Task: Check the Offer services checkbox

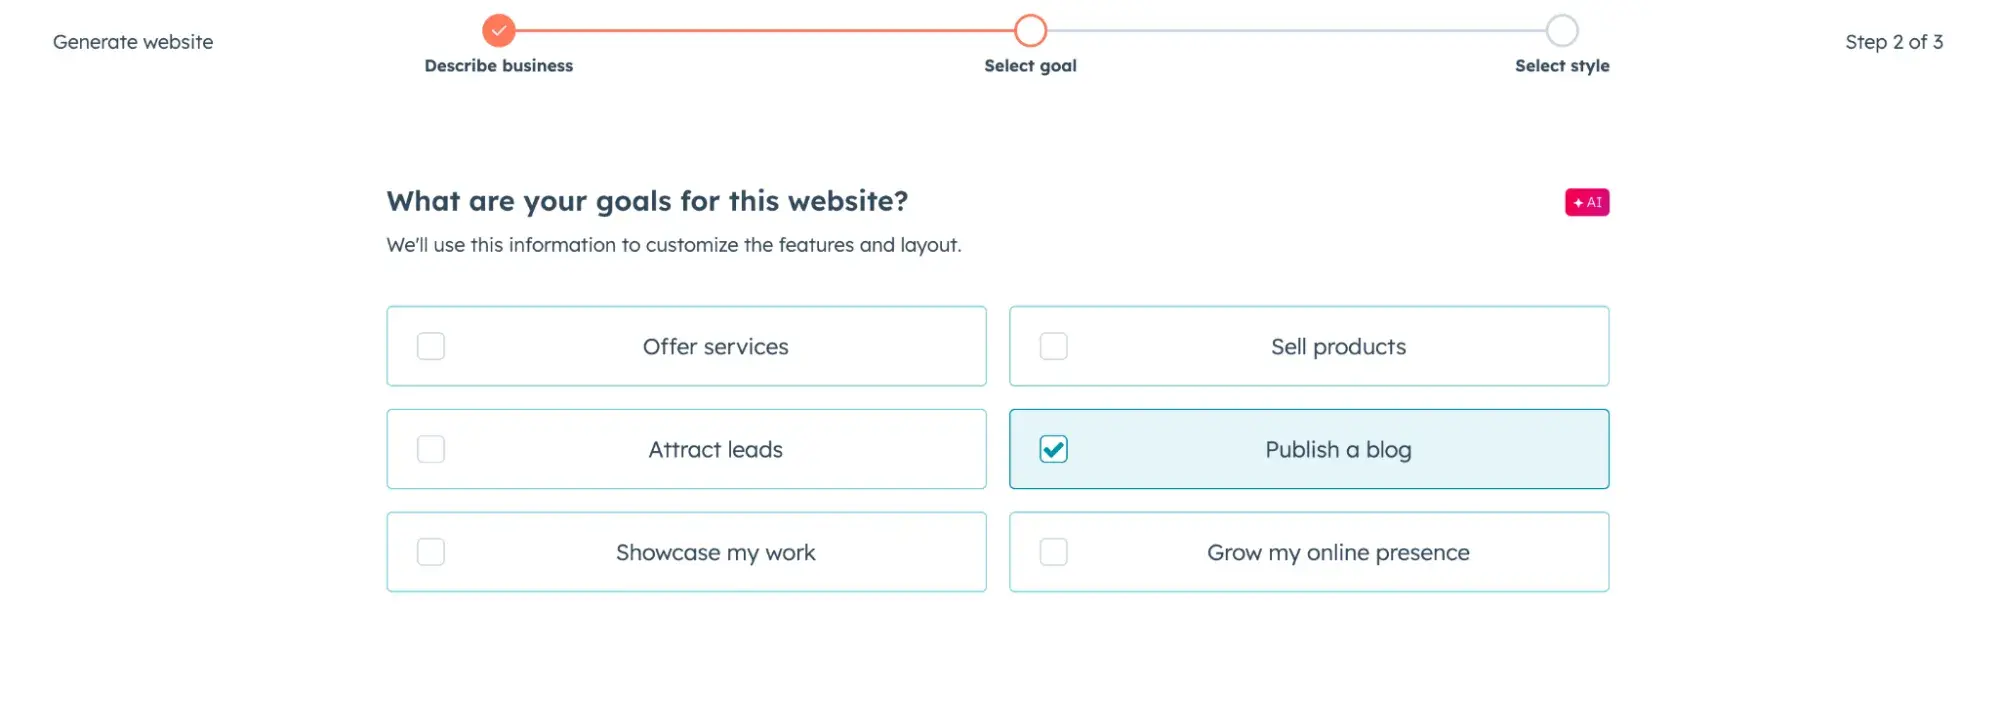Action: click(430, 346)
